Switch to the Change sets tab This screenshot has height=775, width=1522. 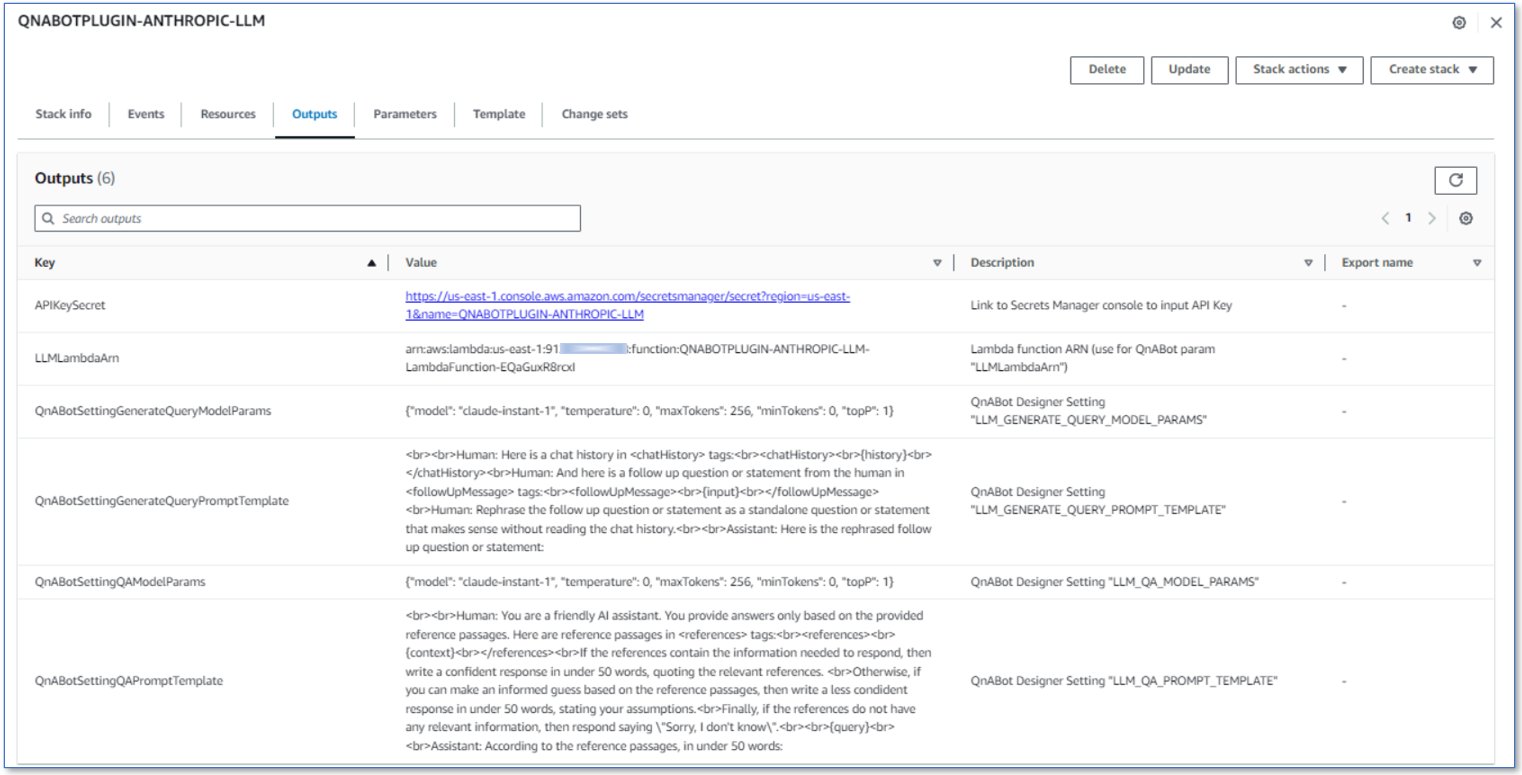pos(595,114)
